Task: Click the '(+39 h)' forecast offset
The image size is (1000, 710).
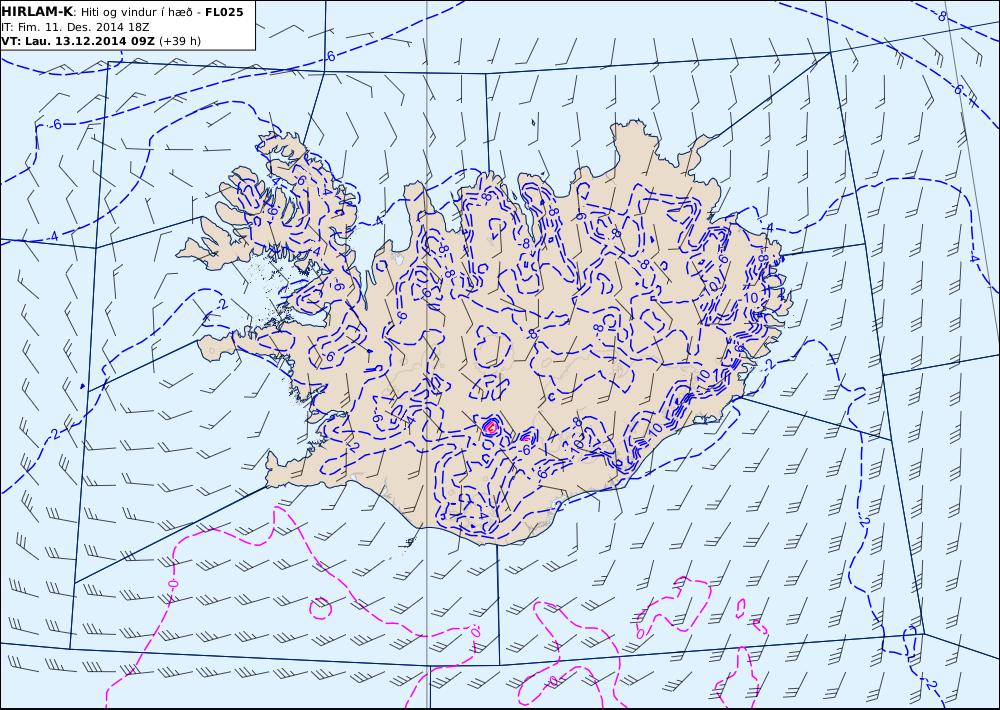Action: [x=180, y=41]
